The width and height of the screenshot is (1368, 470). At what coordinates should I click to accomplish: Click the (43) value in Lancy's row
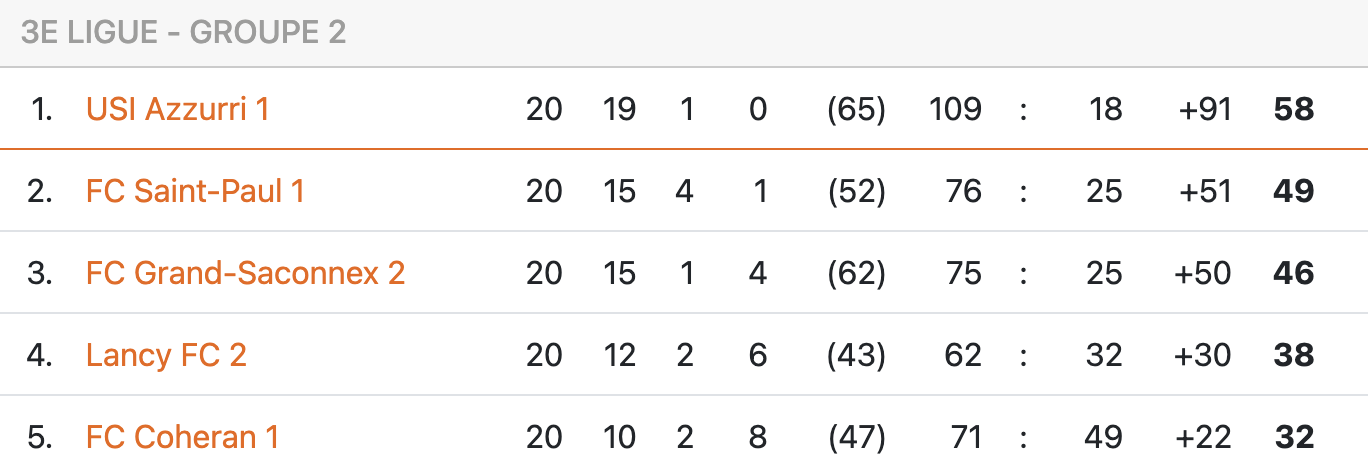pos(856,355)
